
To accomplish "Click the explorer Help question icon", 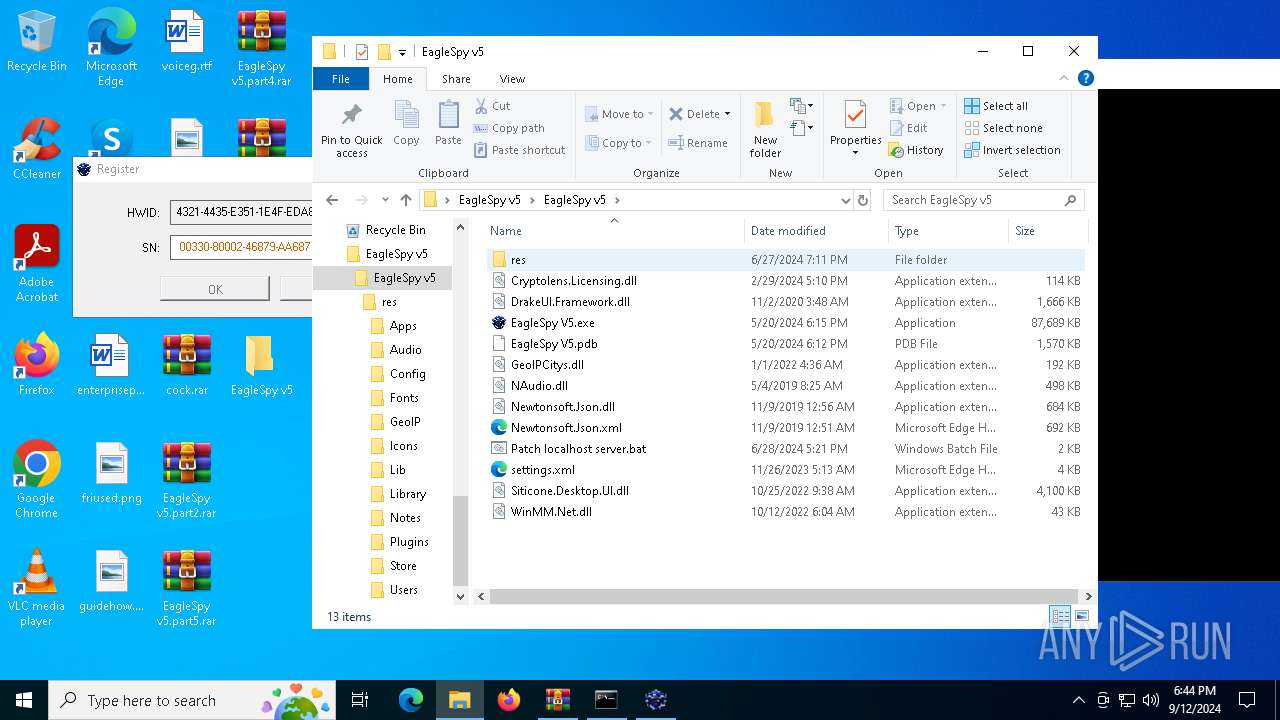I will pyautogui.click(x=1085, y=78).
